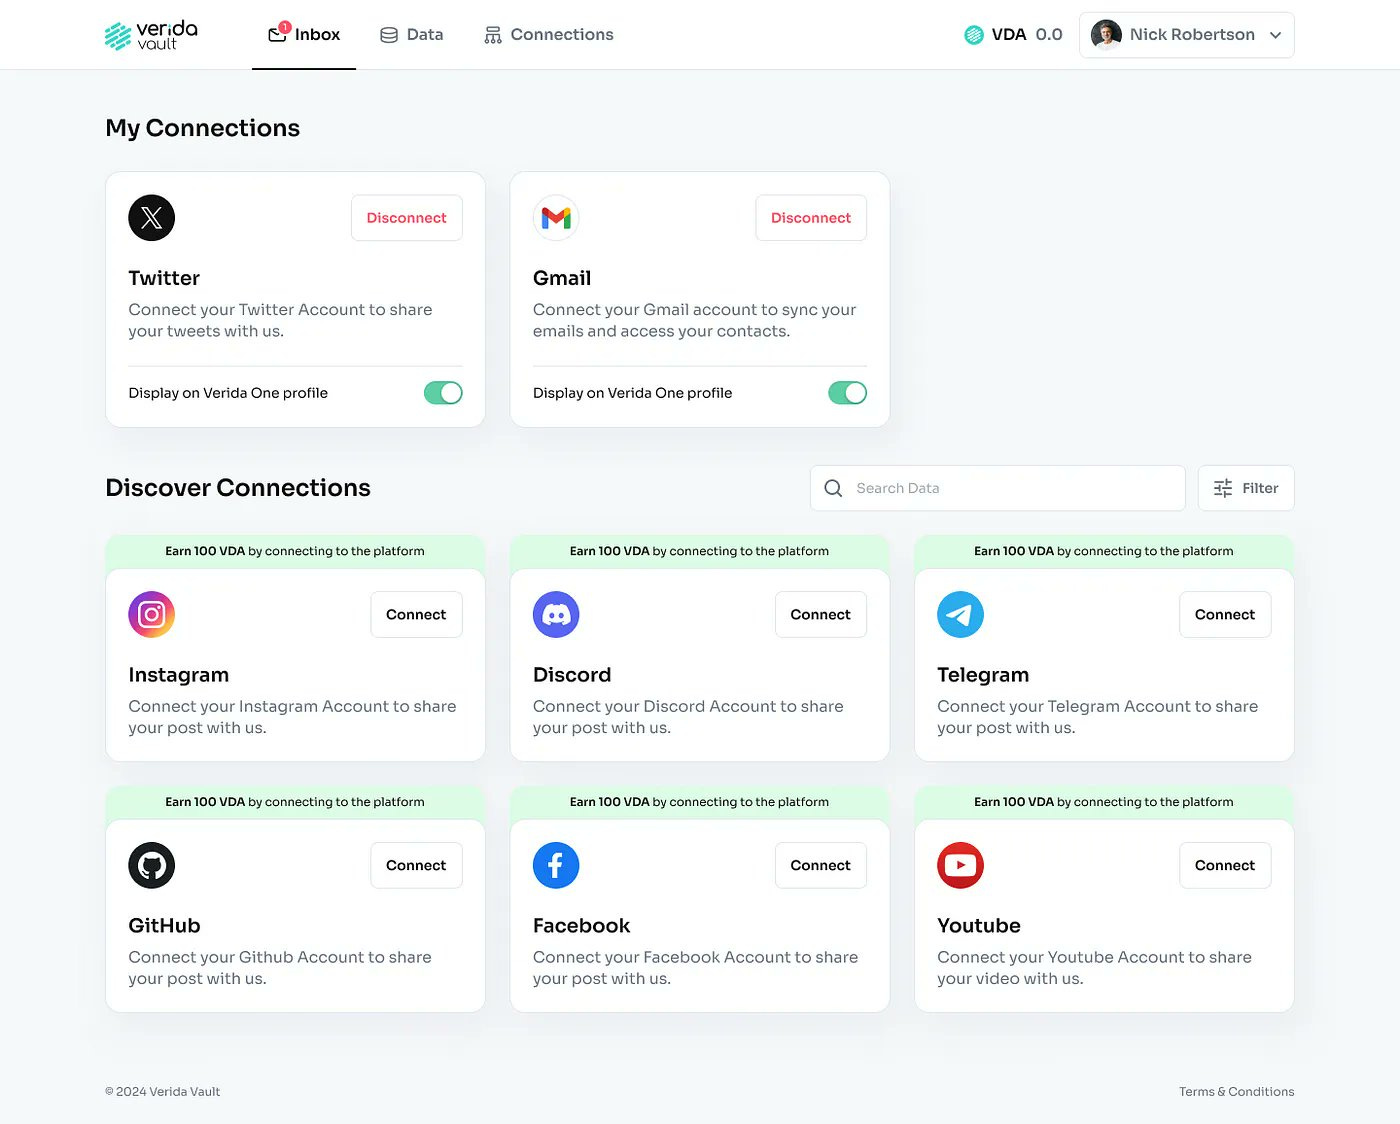
Task: Click the Instagram logo icon
Action: tap(152, 615)
